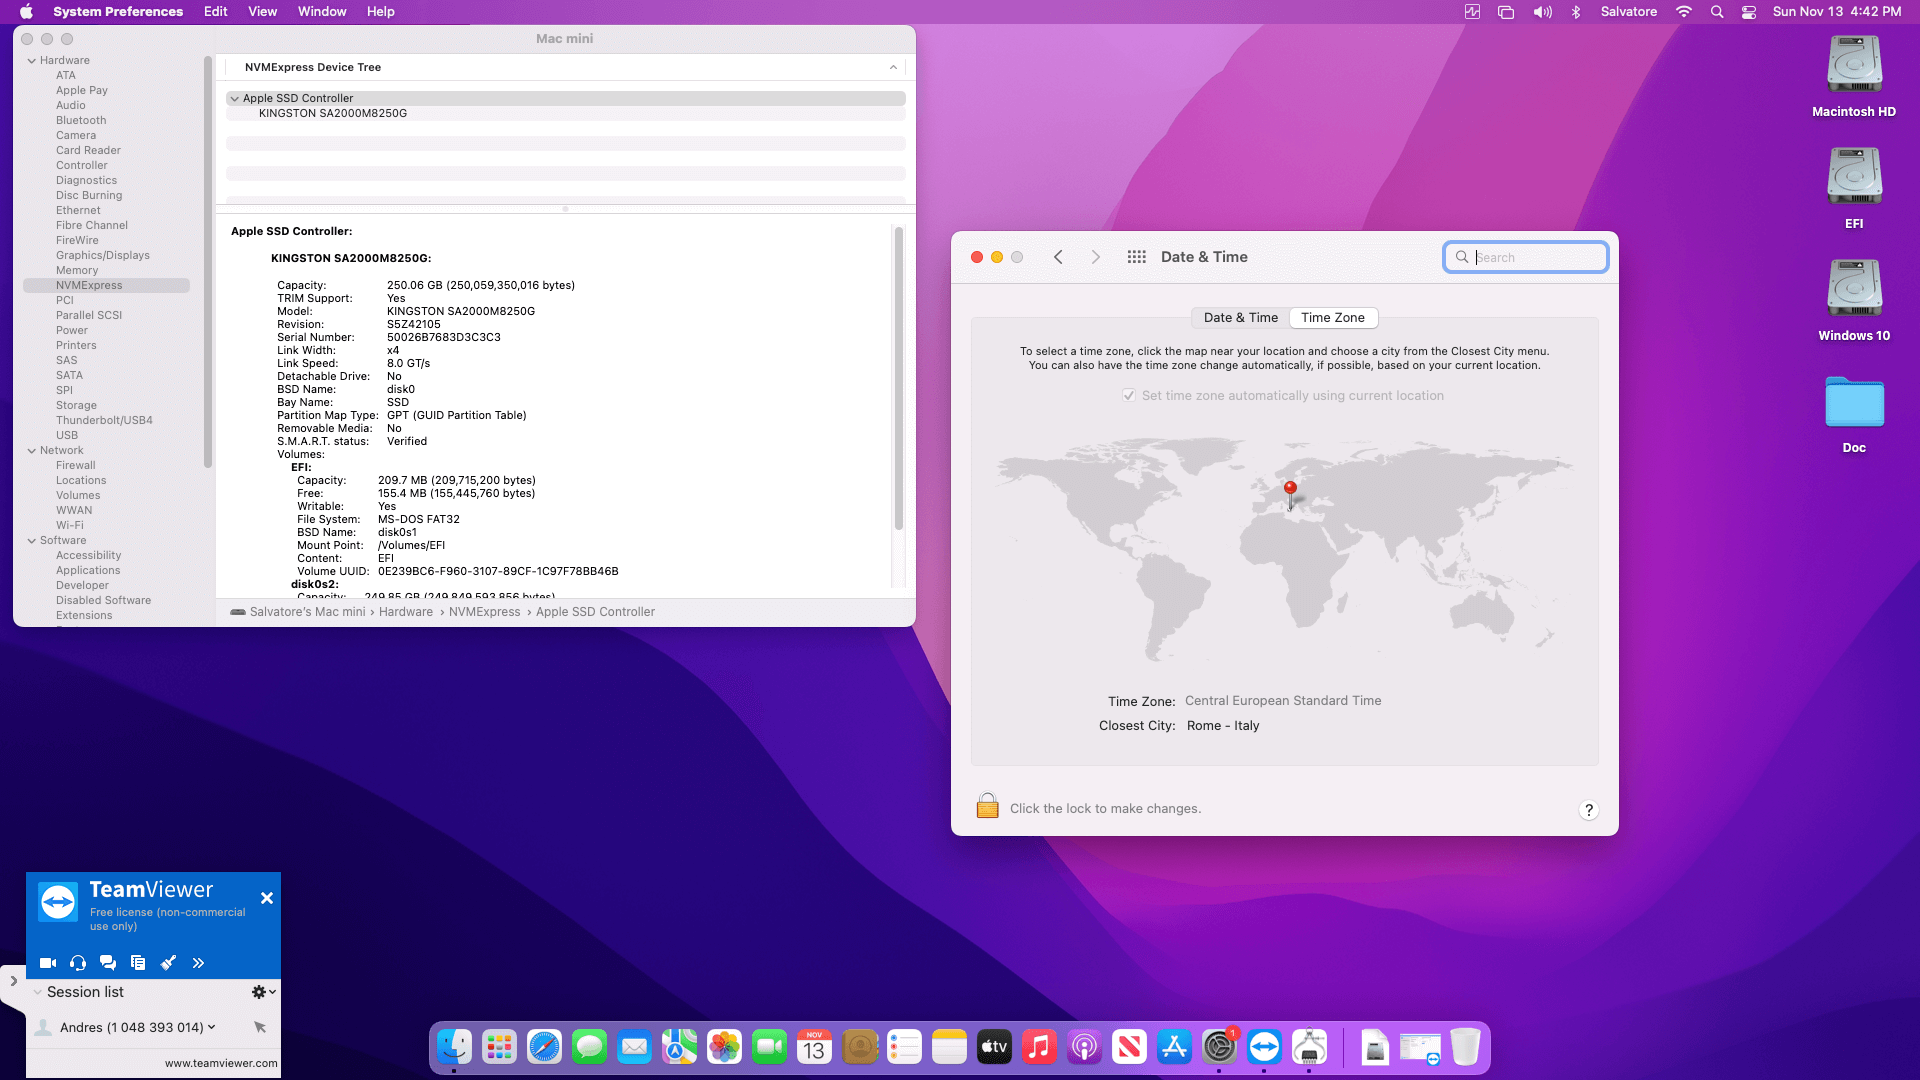Open Control Center in menu bar
Viewport: 1920px width, 1080px height.
[1749, 12]
